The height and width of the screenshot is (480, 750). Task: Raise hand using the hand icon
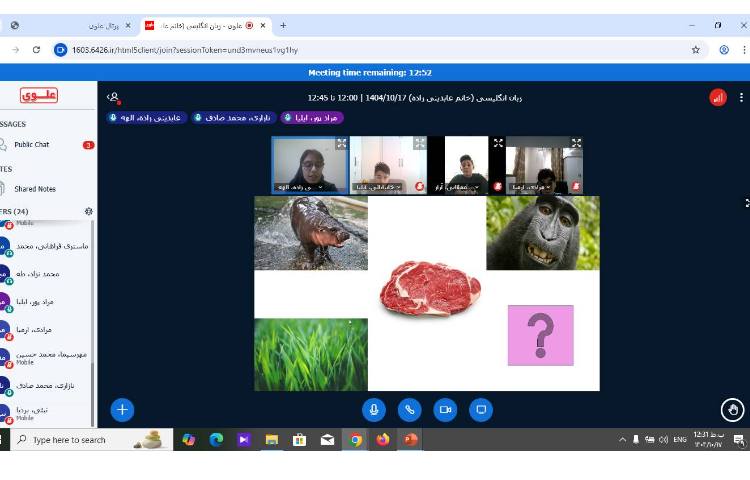click(x=732, y=410)
